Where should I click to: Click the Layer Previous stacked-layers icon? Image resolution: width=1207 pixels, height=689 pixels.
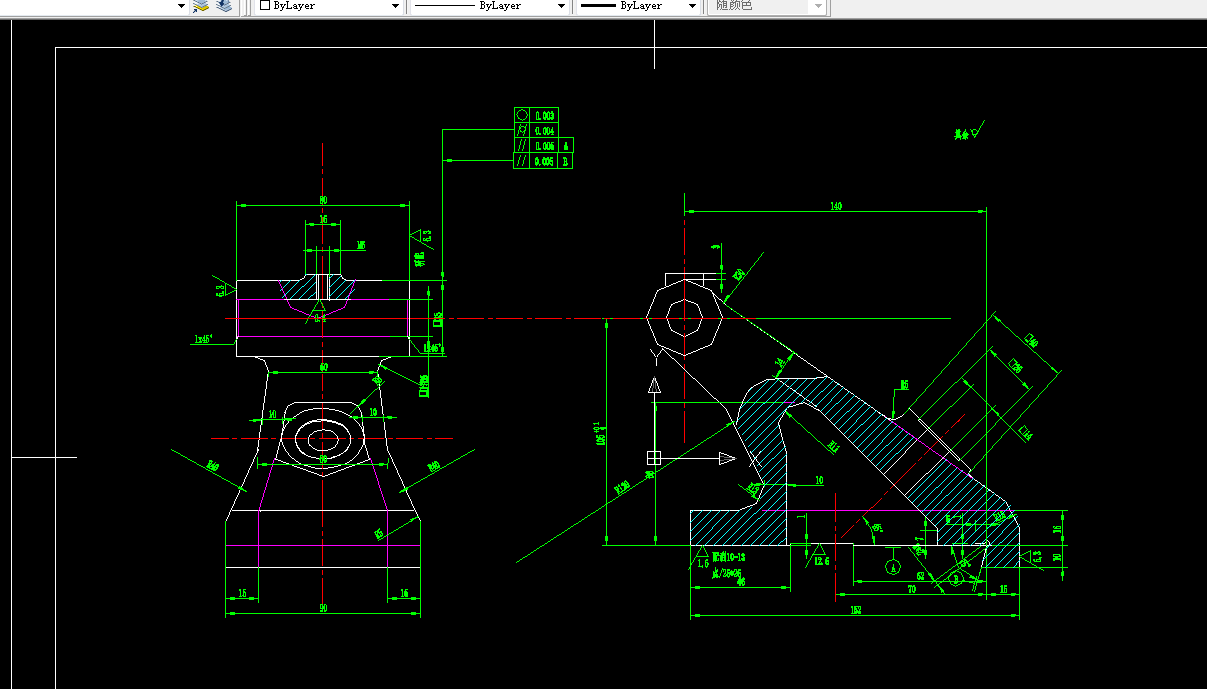(224, 5)
